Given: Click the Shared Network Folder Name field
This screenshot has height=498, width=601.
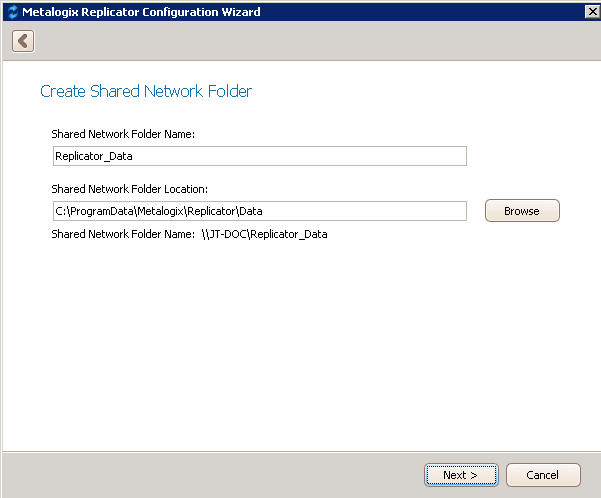Looking at the screenshot, I should (x=259, y=156).
